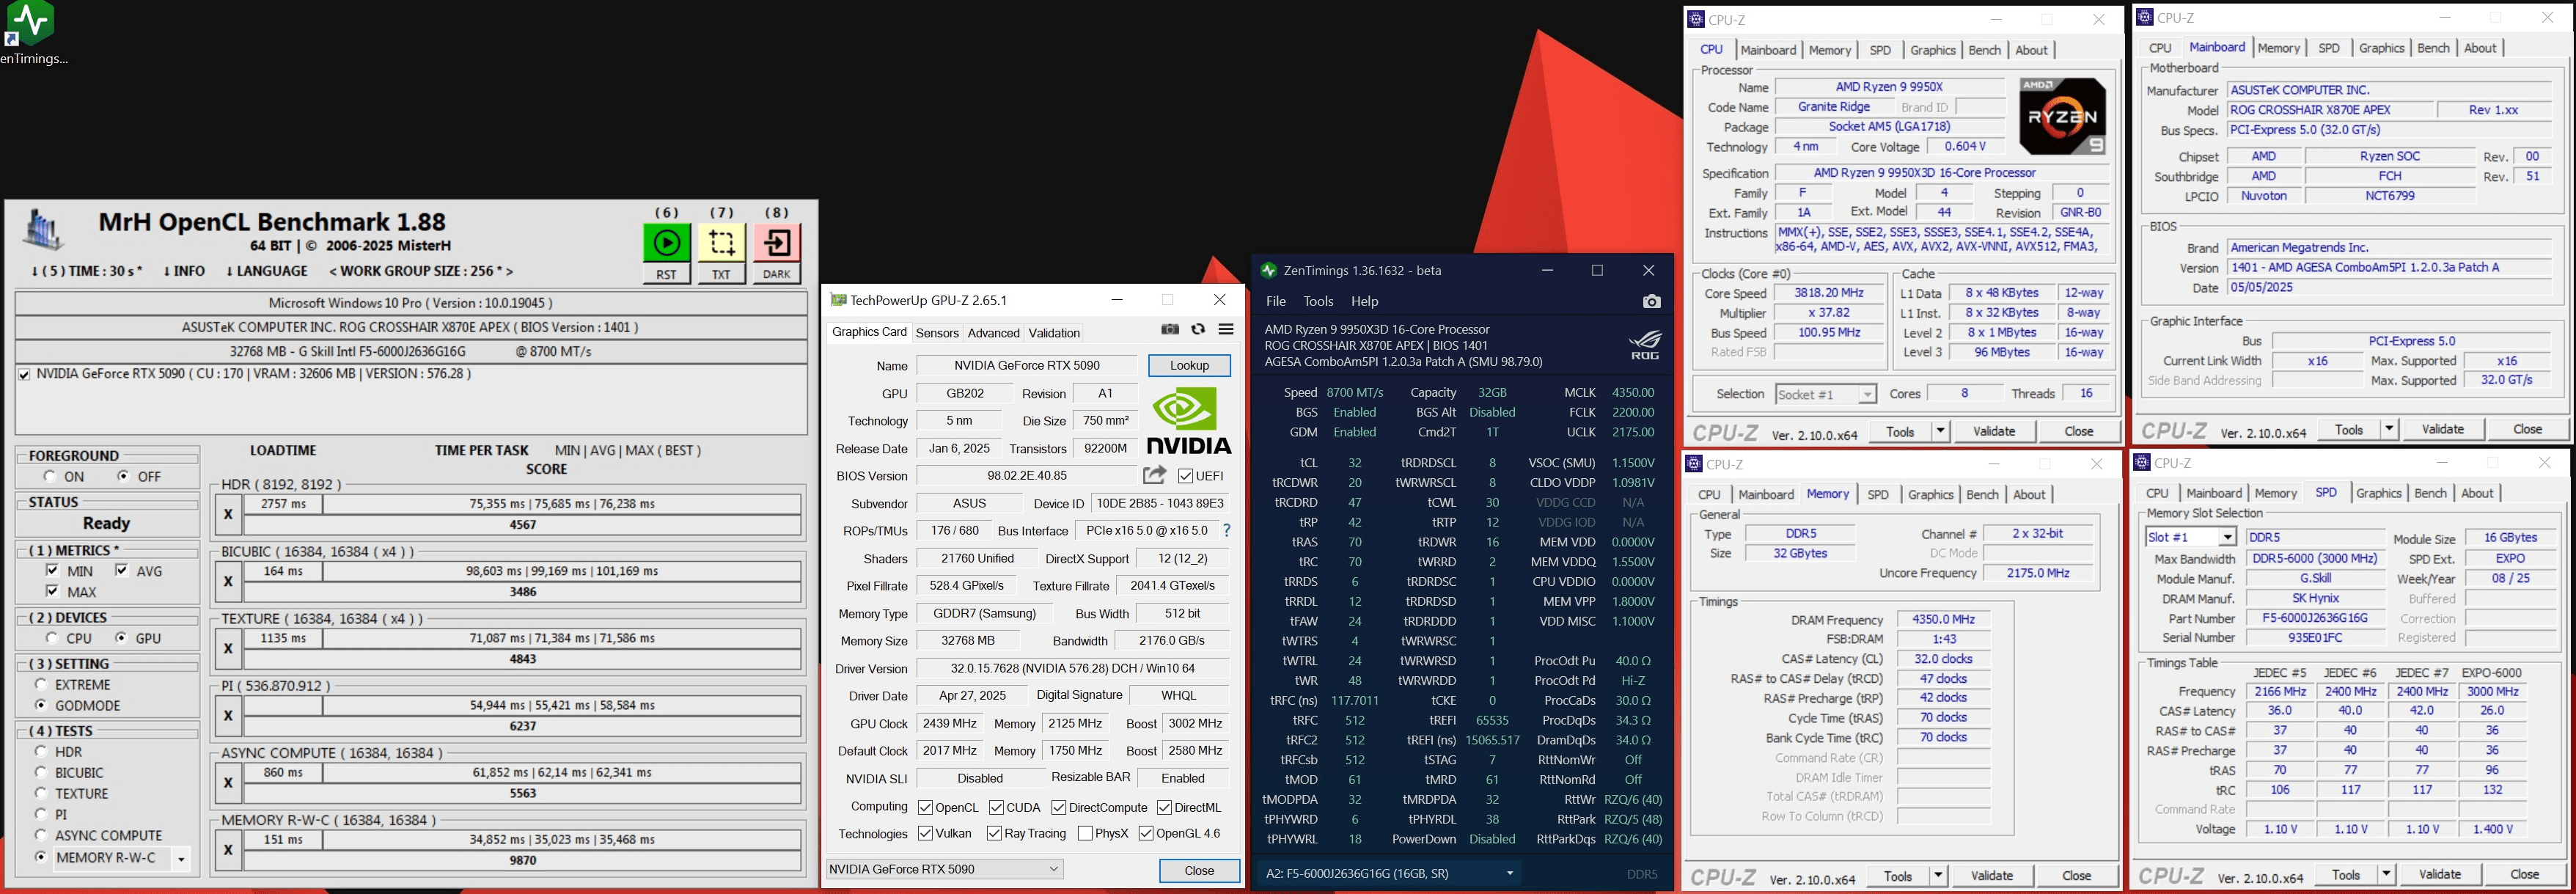Viewport: 2576px width, 894px height.
Task: Click the TXT selection export icon
Action: 721,243
